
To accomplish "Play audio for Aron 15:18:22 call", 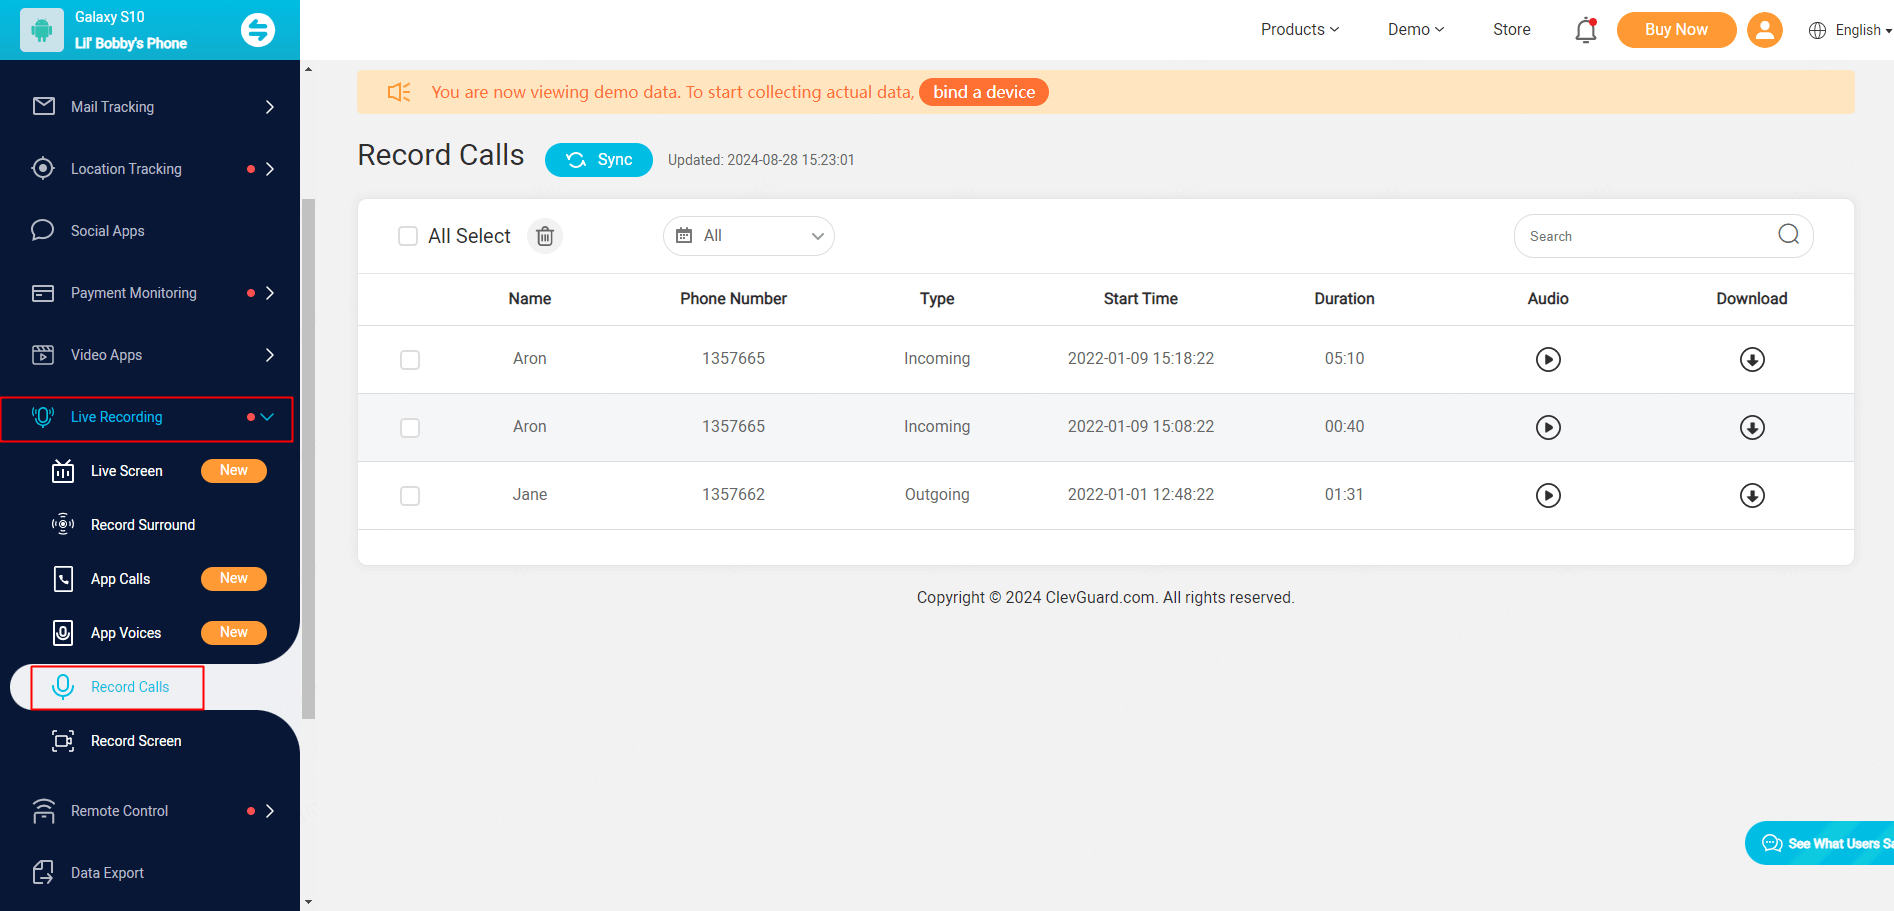I will coord(1548,359).
